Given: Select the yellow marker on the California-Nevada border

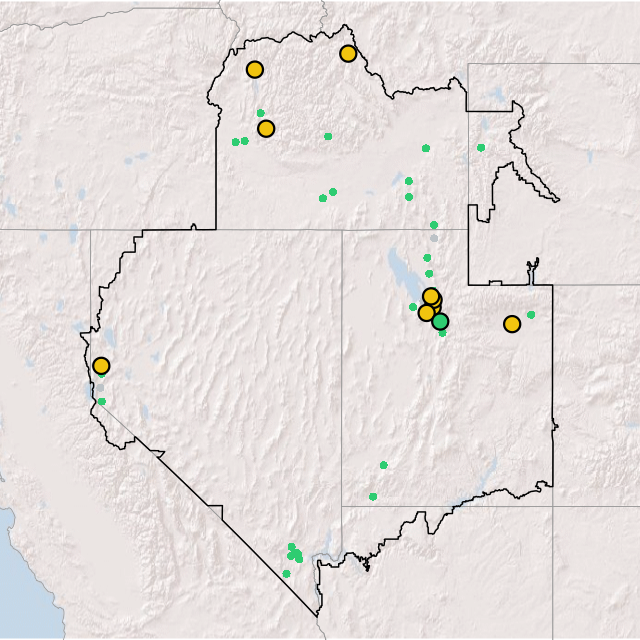Looking at the screenshot, I should [101, 365].
